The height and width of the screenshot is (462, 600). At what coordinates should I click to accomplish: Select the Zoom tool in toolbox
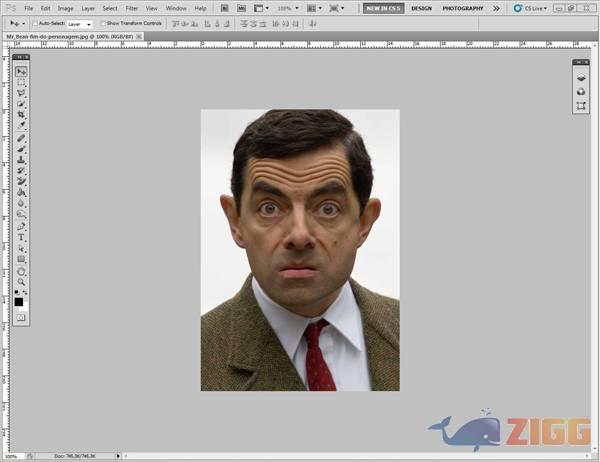tap(21, 282)
